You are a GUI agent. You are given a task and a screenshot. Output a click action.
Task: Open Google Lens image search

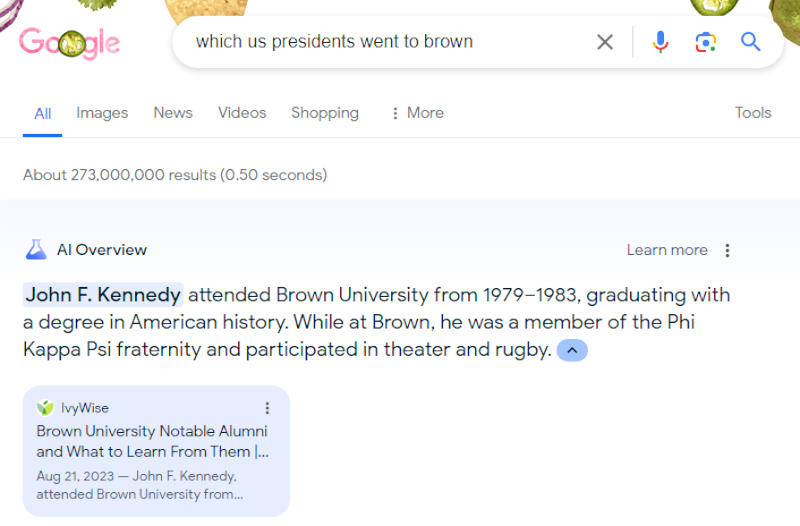pos(706,42)
